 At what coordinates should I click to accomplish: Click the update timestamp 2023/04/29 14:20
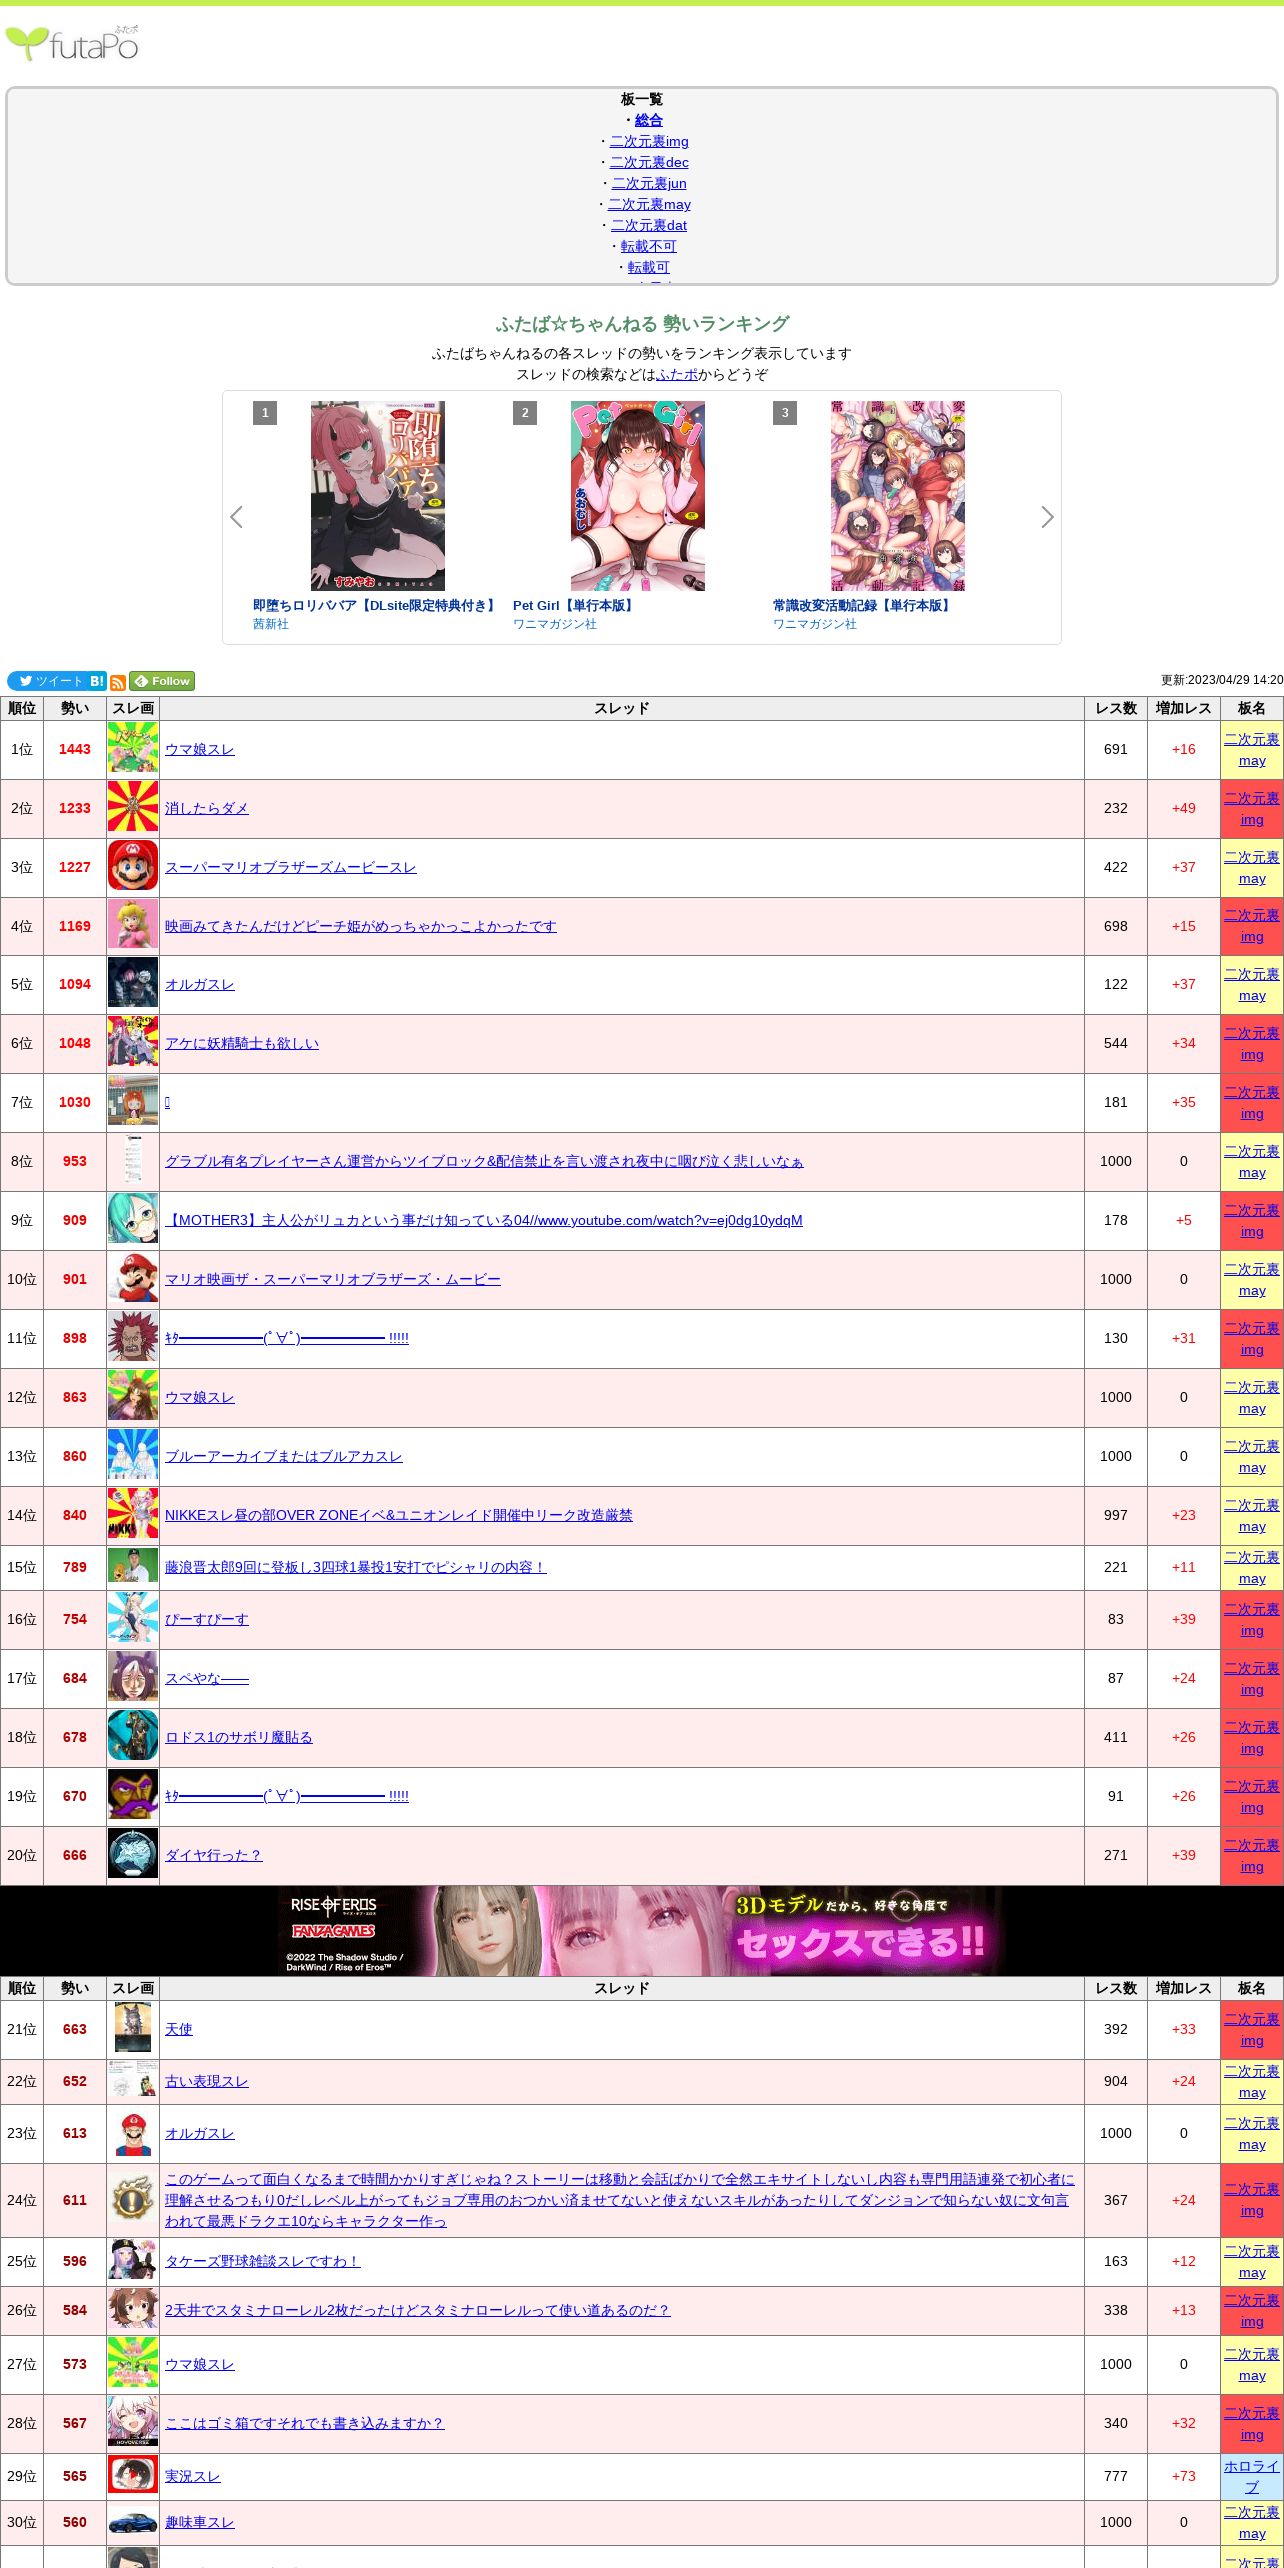1222,680
